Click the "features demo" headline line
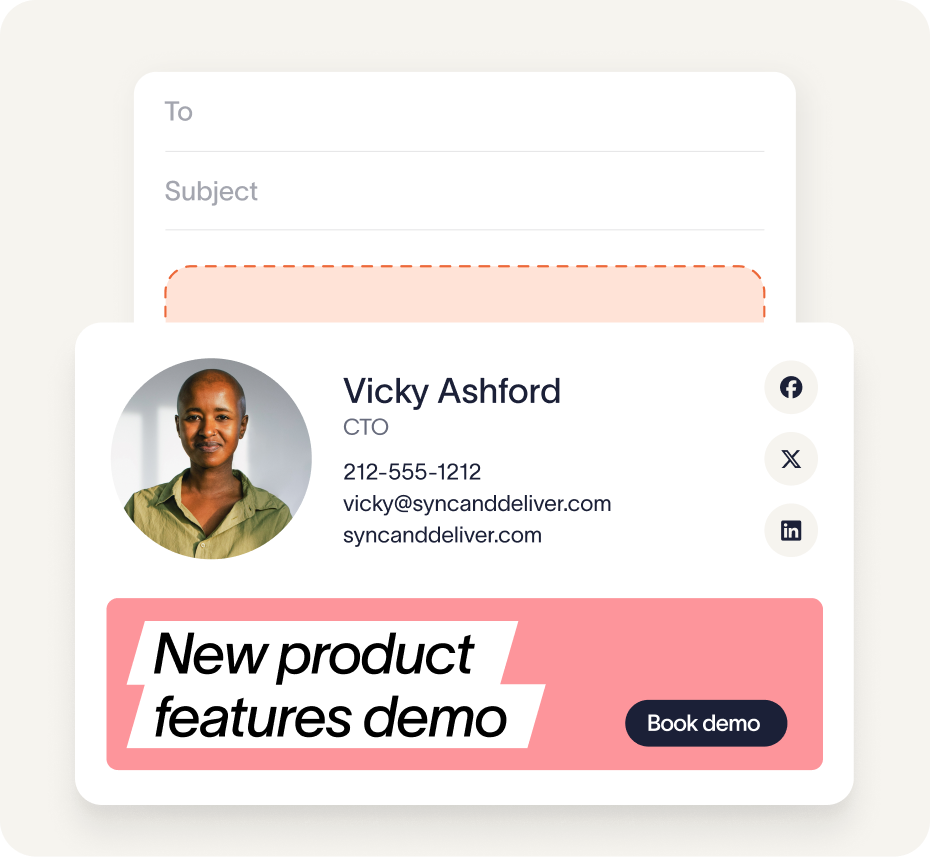The image size is (930, 857). [330, 717]
